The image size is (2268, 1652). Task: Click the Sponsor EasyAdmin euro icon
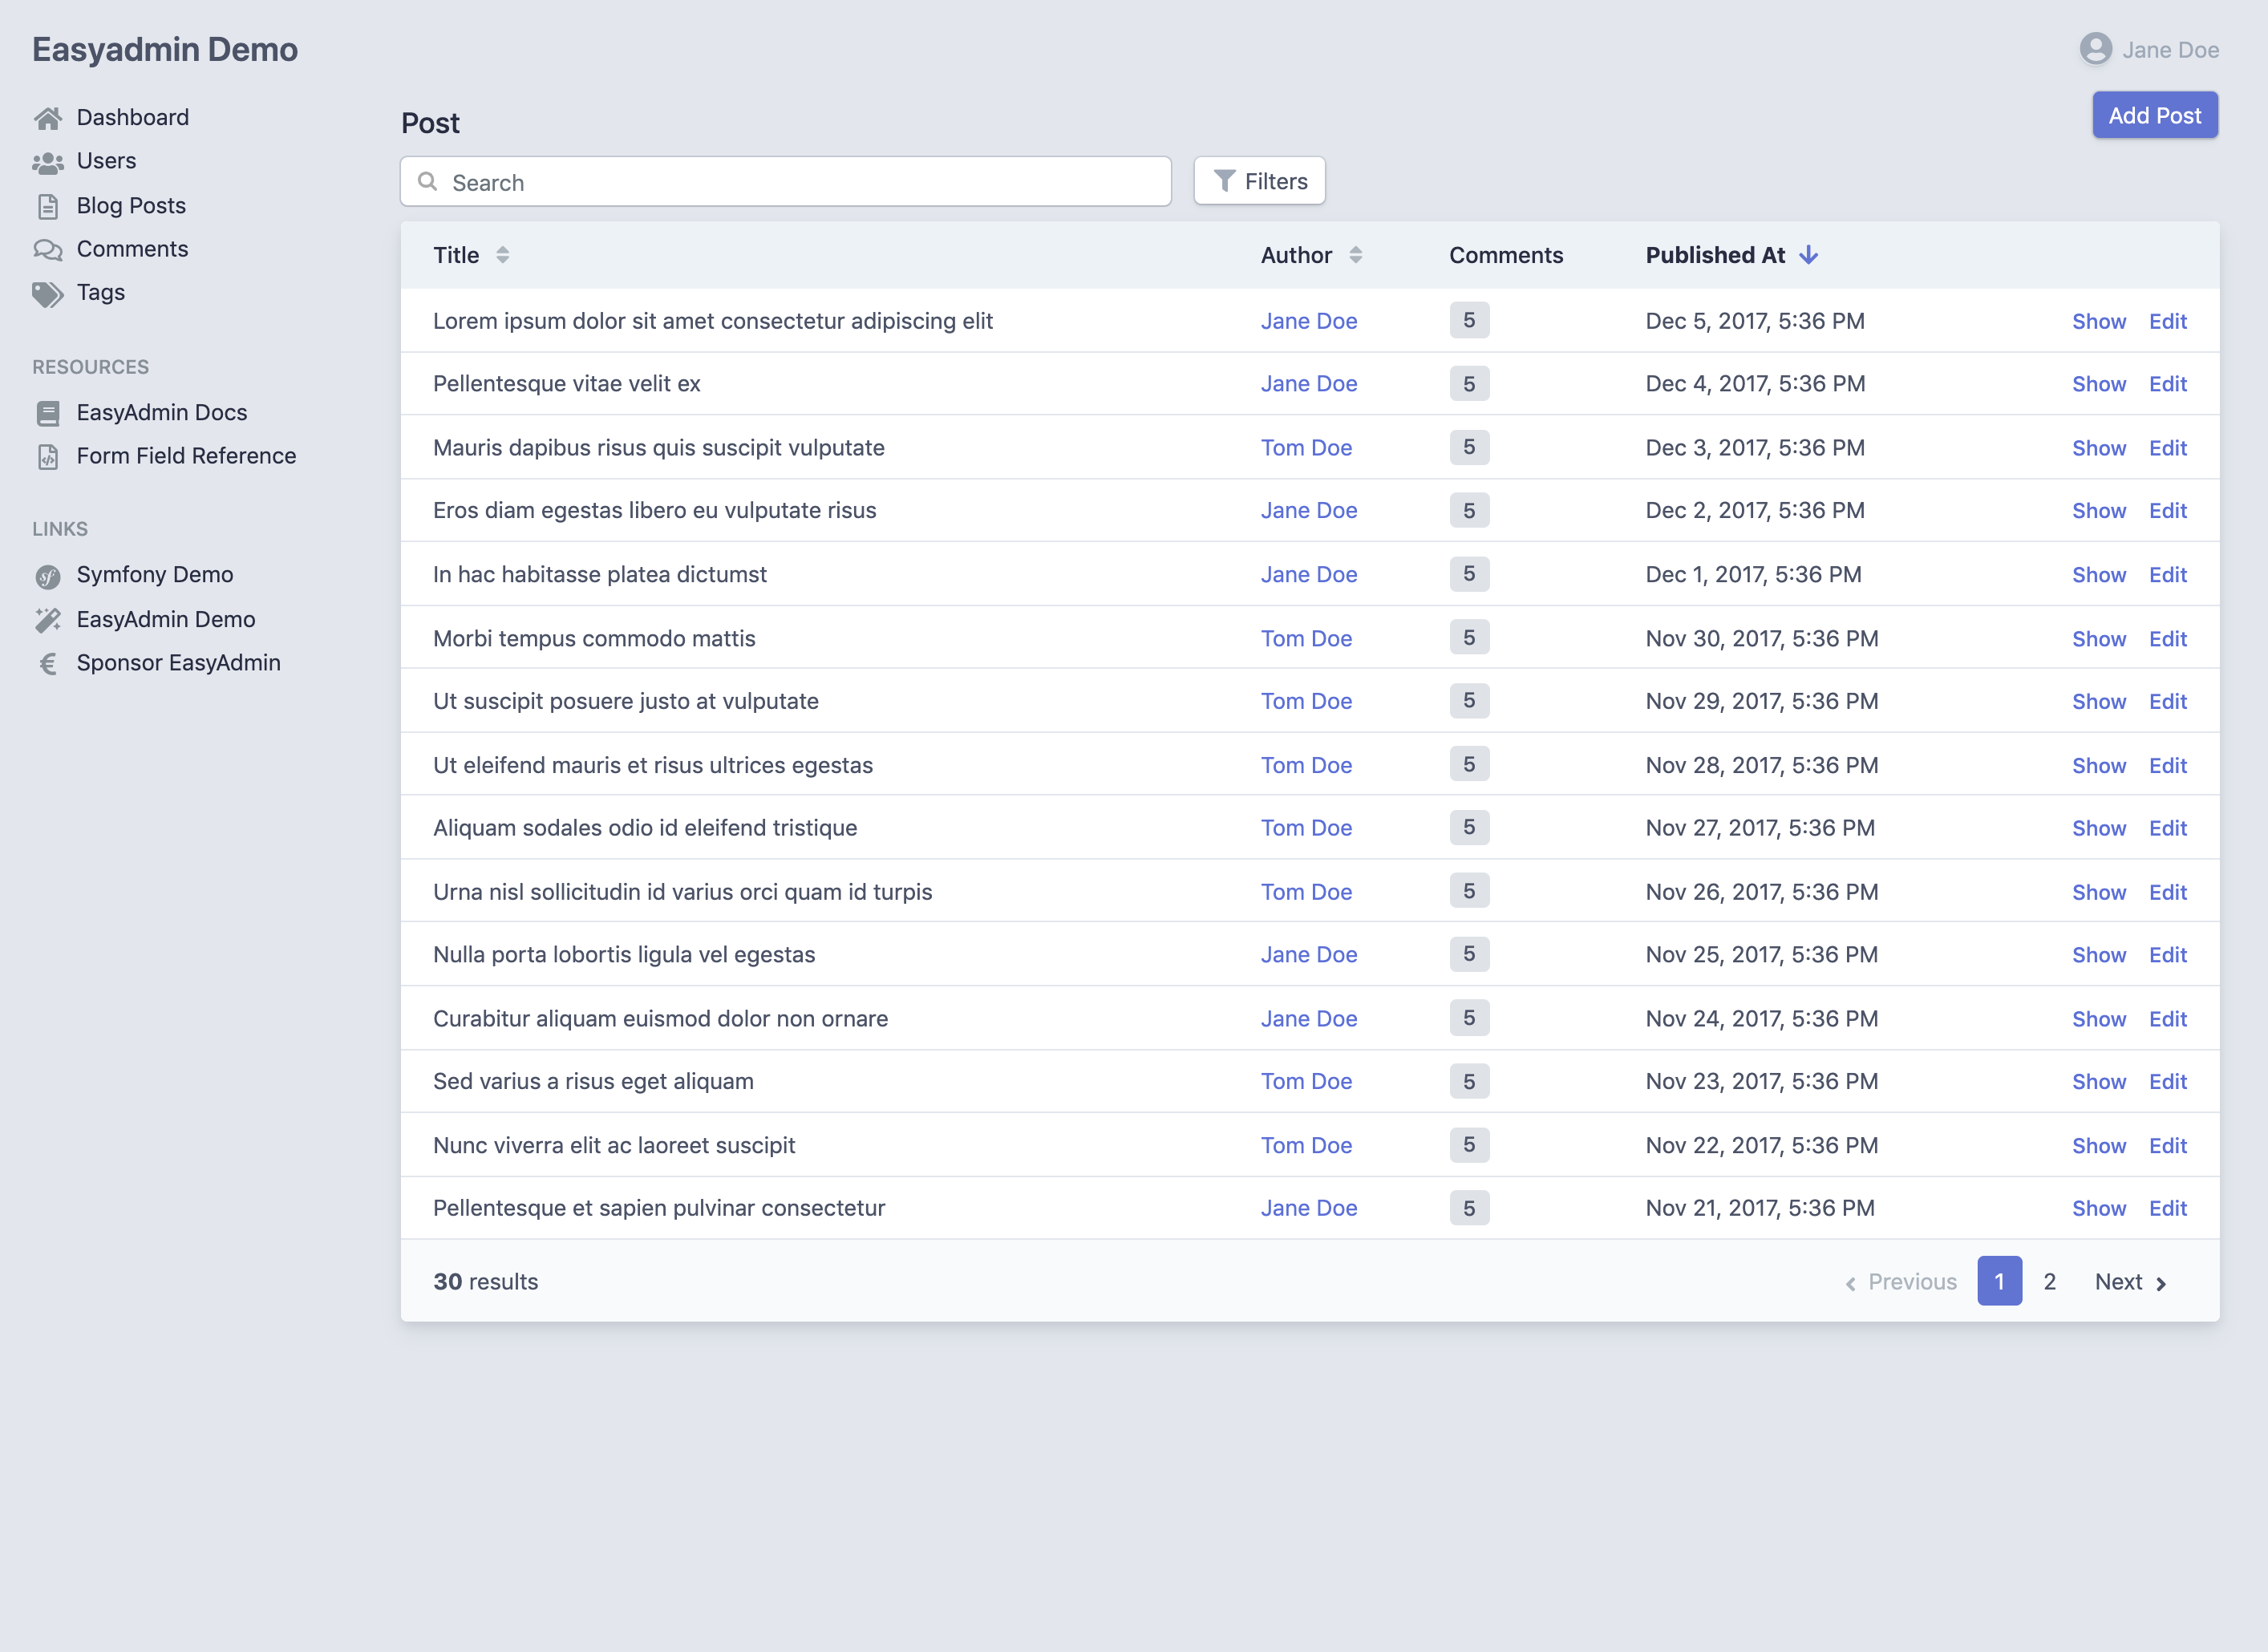pyautogui.click(x=48, y=664)
